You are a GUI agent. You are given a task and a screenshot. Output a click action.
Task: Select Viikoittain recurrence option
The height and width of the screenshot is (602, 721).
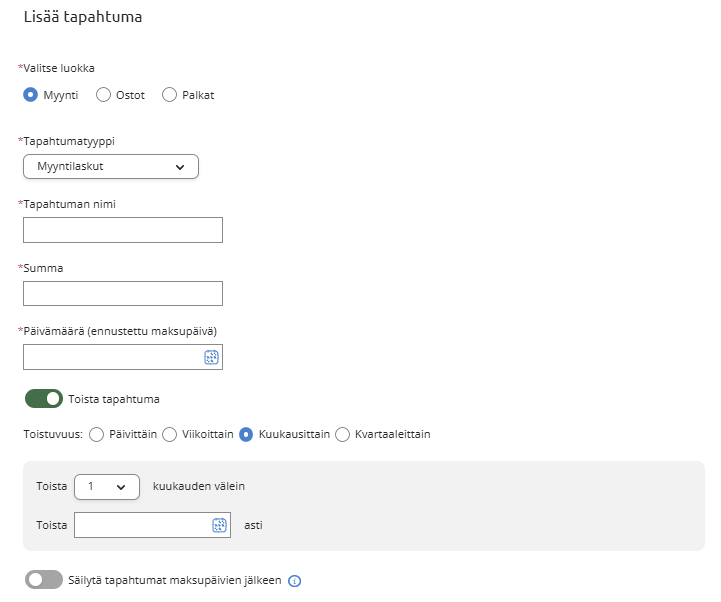pyautogui.click(x=169, y=434)
